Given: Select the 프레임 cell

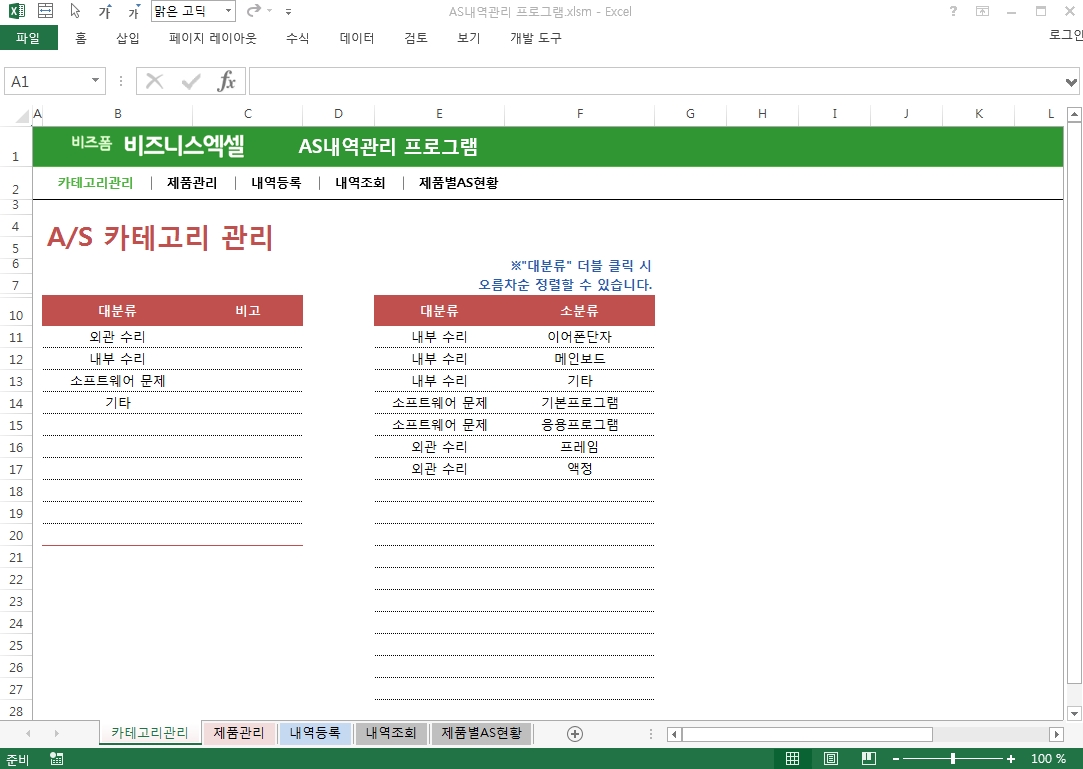Looking at the screenshot, I should (x=579, y=446).
